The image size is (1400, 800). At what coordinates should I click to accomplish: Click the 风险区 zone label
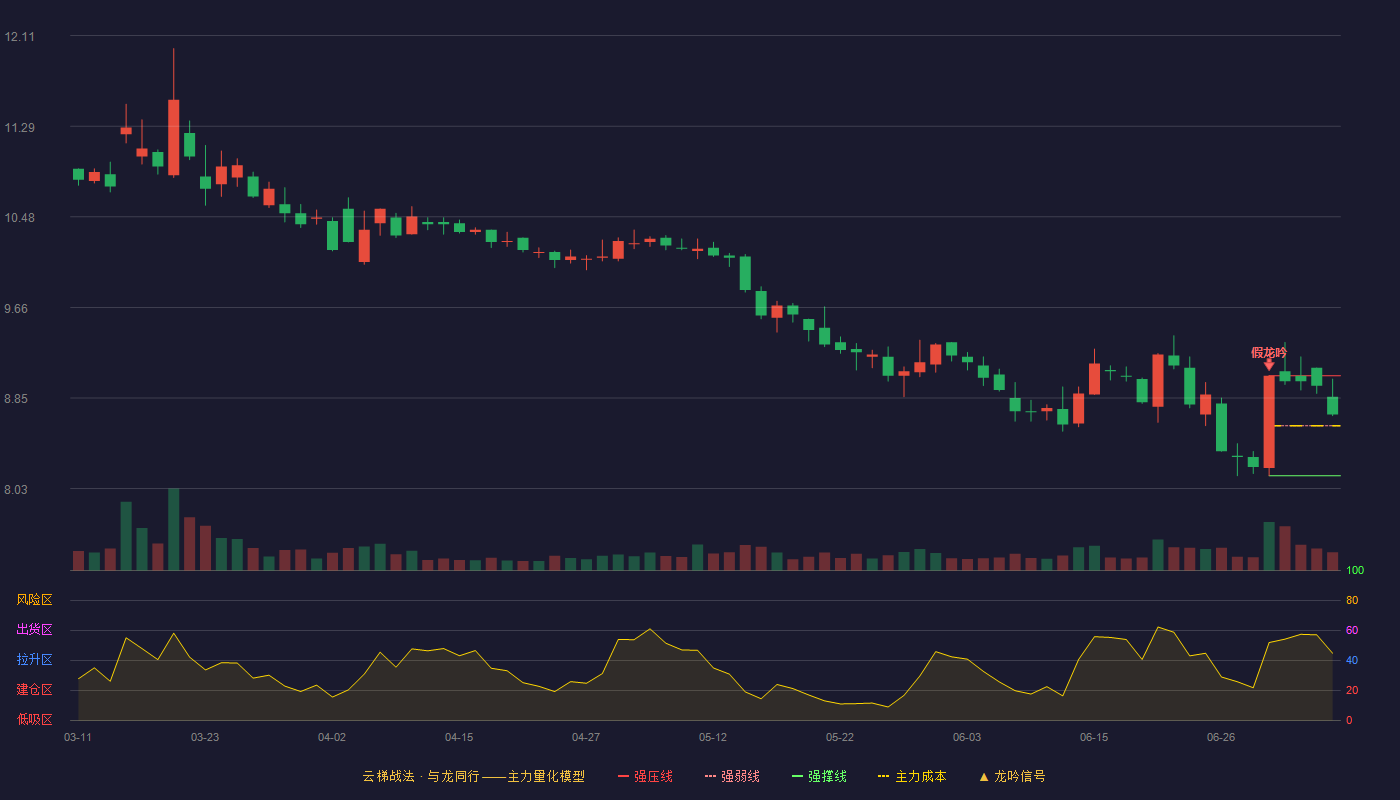(x=34, y=600)
